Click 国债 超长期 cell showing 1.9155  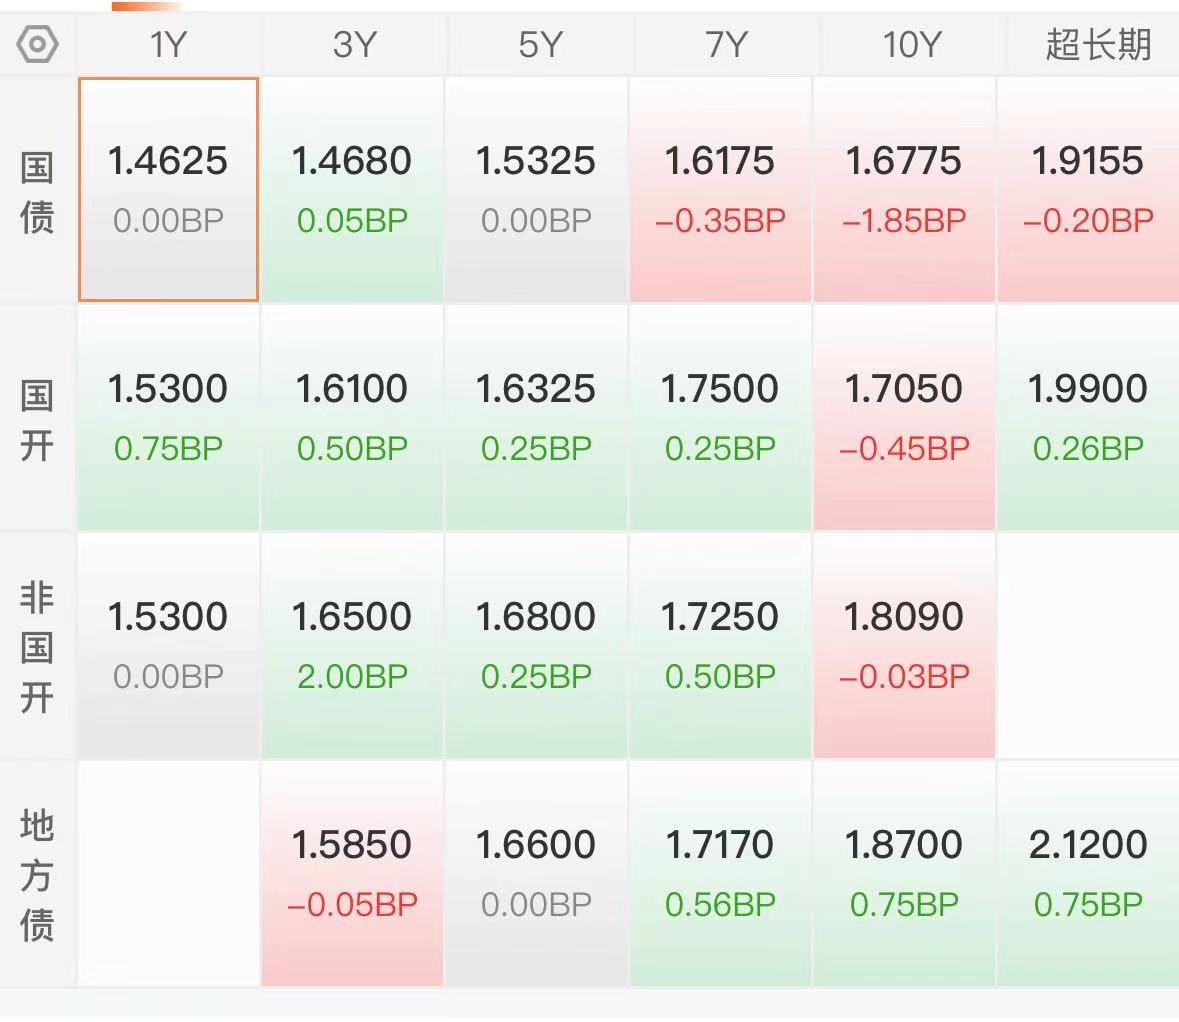pyautogui.click(x=1088, y=190)
